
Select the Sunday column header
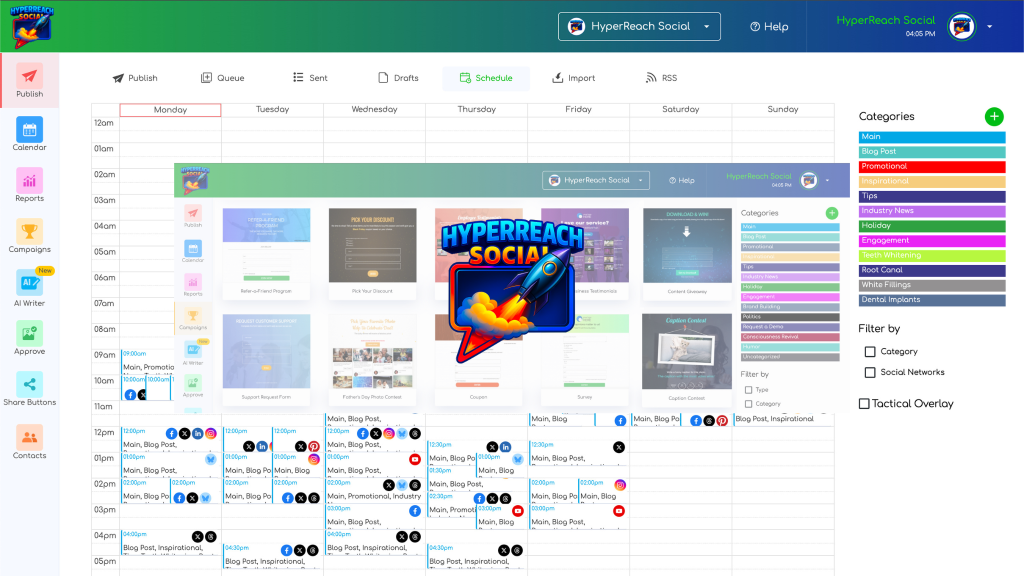(783, 109)
